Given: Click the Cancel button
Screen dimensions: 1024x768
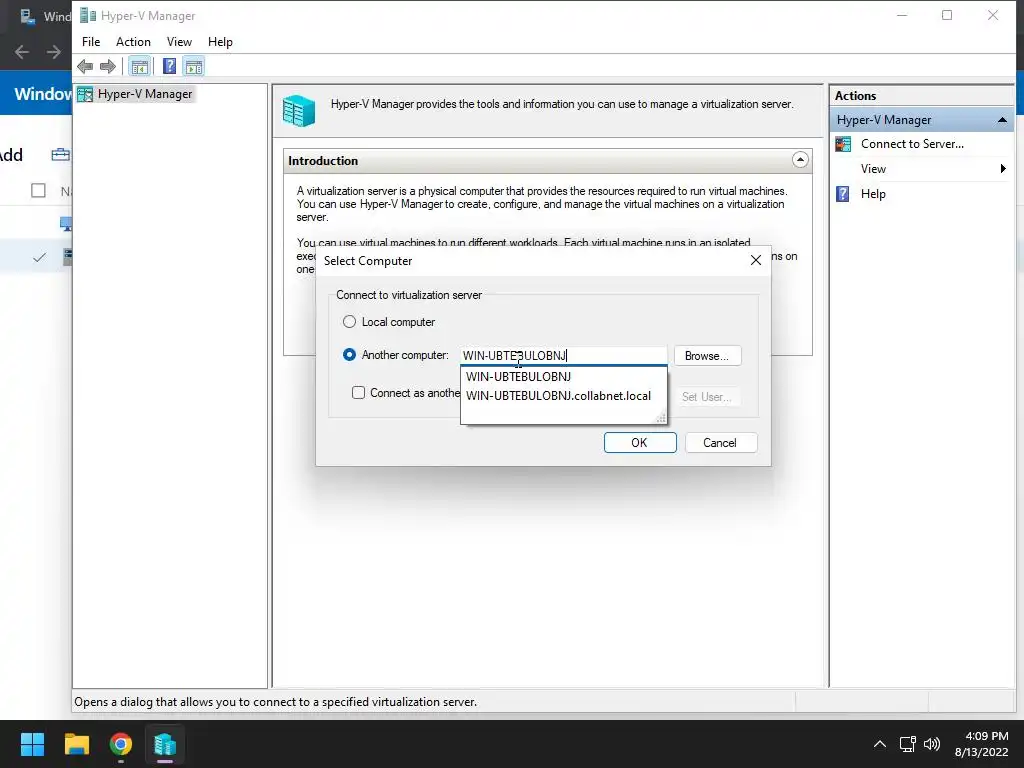Looking at the screenshot, I should [721, 443].
